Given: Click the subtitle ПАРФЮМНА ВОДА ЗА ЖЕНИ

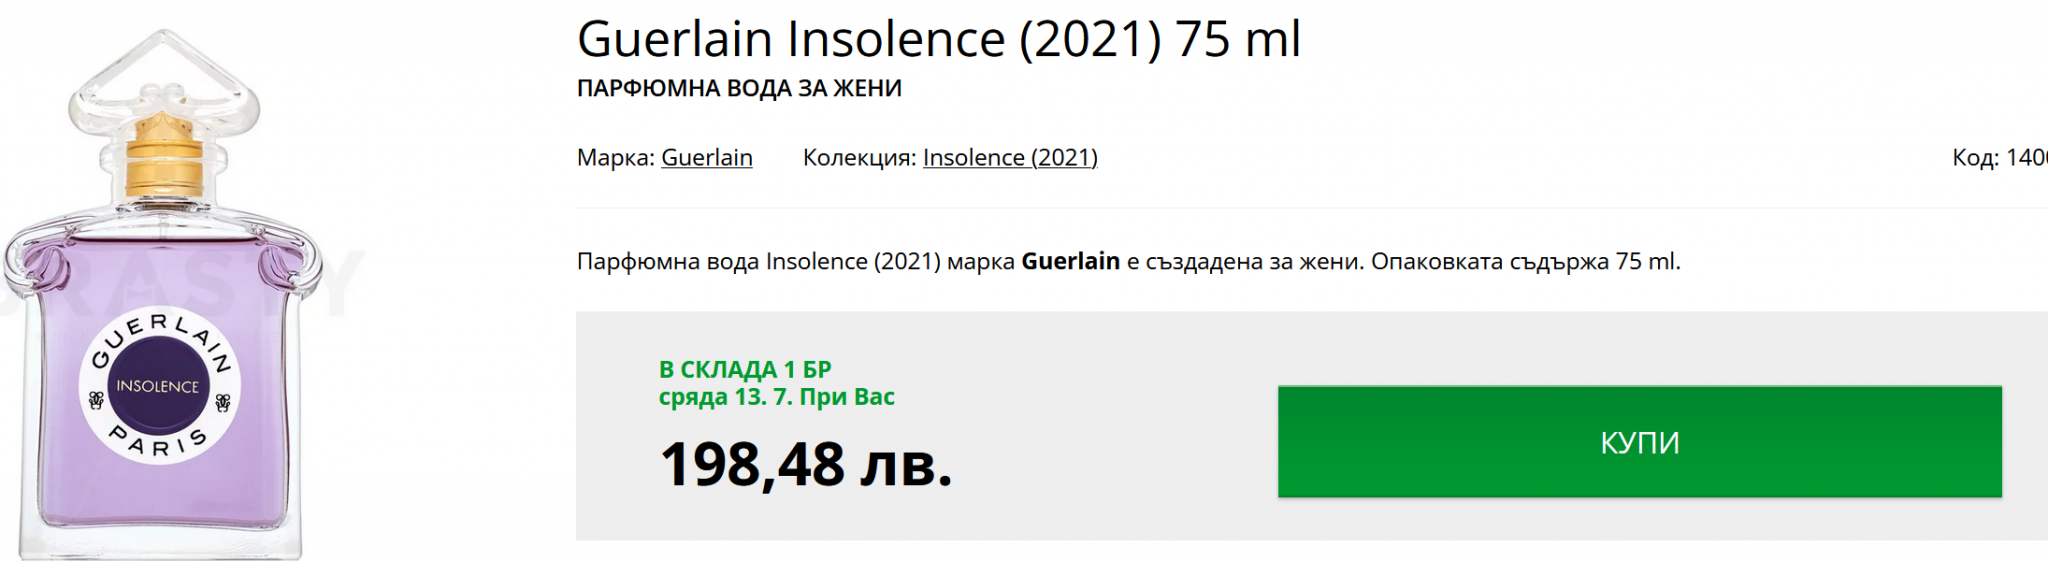Looking at the screenshot, I should (x=739, y=89).
